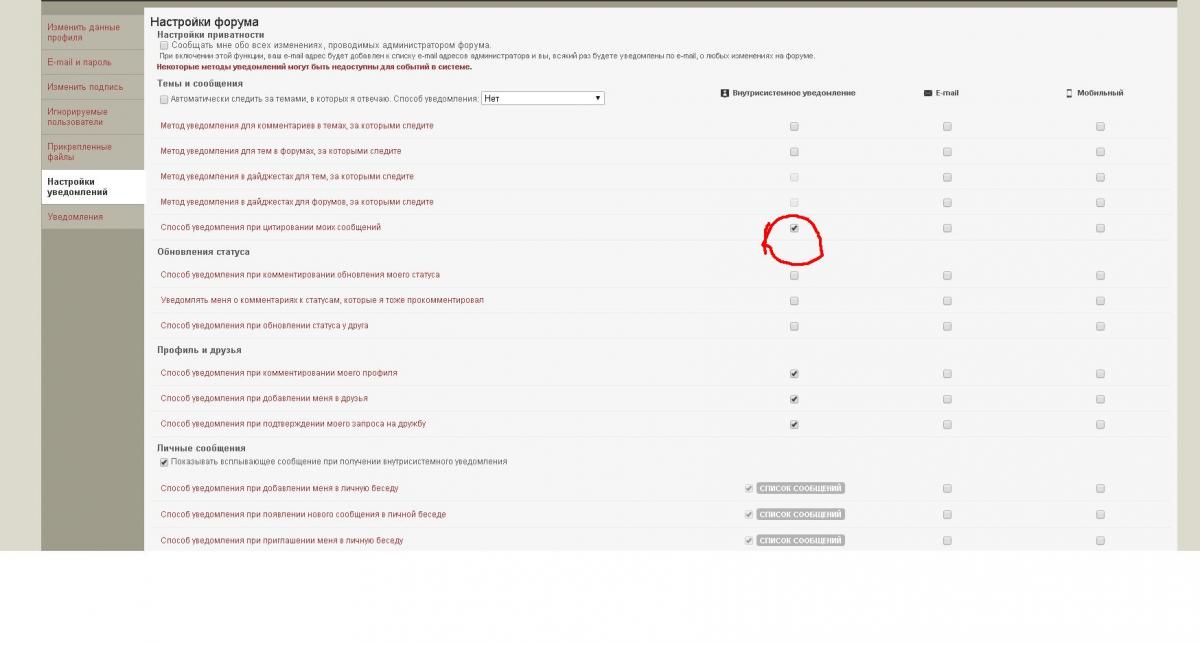
Task: Enable e-mail notification for new message in conversation
Action: [x=947, y=515]
